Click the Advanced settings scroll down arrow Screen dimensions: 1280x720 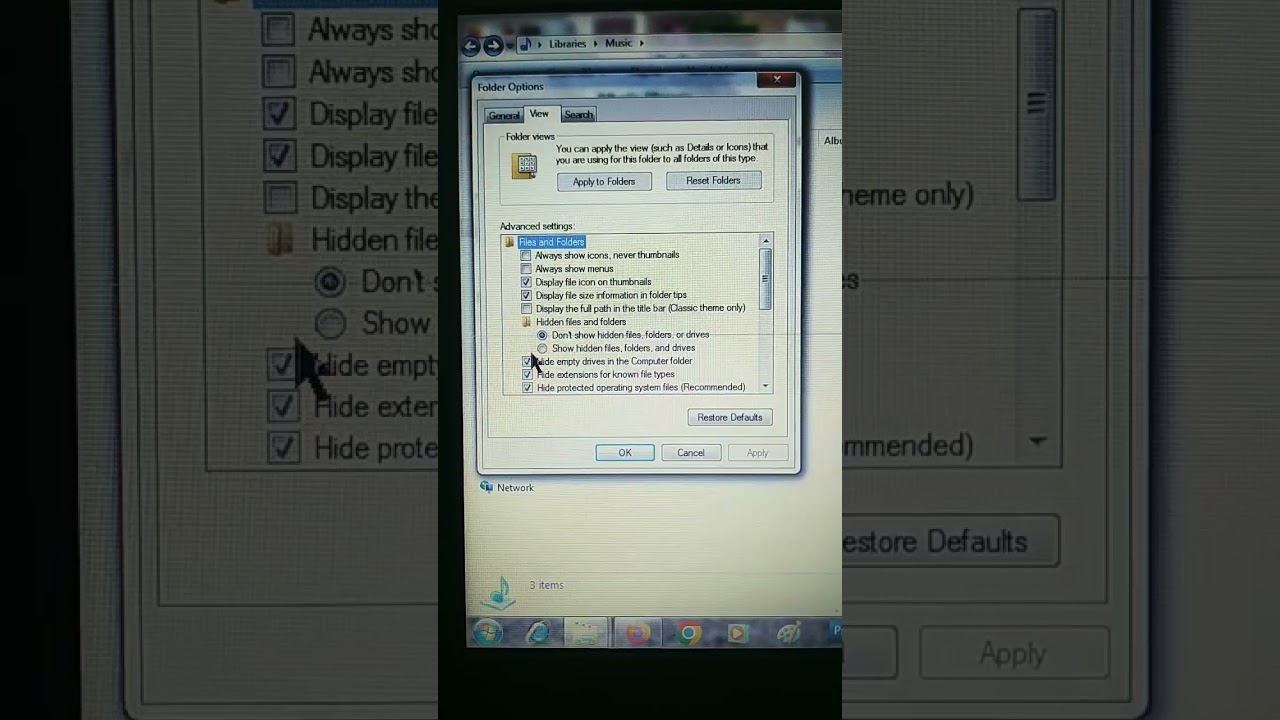(766, 386)
